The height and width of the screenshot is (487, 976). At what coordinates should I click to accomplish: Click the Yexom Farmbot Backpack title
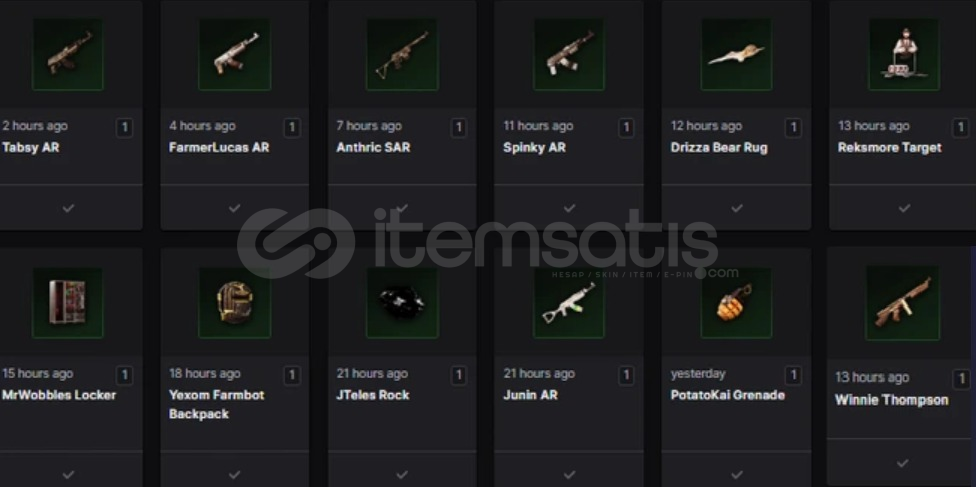pyautogui.click(x=217, y=404)
